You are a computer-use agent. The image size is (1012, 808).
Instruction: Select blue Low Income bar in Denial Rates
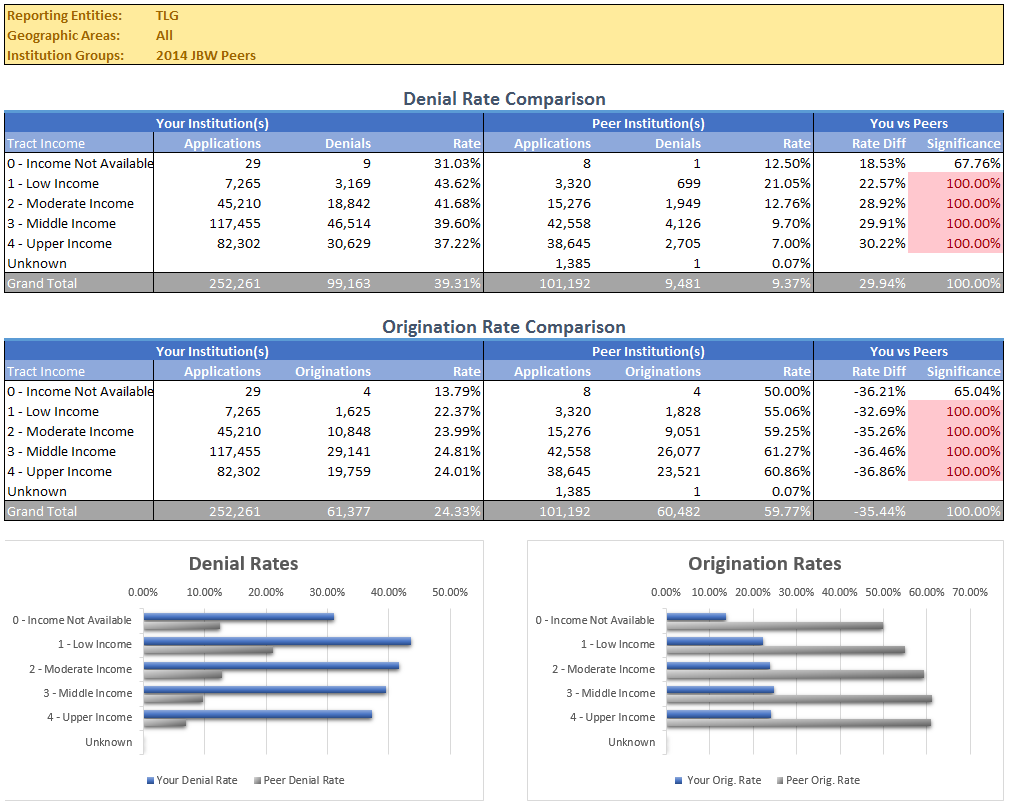[x=278, y=641]
